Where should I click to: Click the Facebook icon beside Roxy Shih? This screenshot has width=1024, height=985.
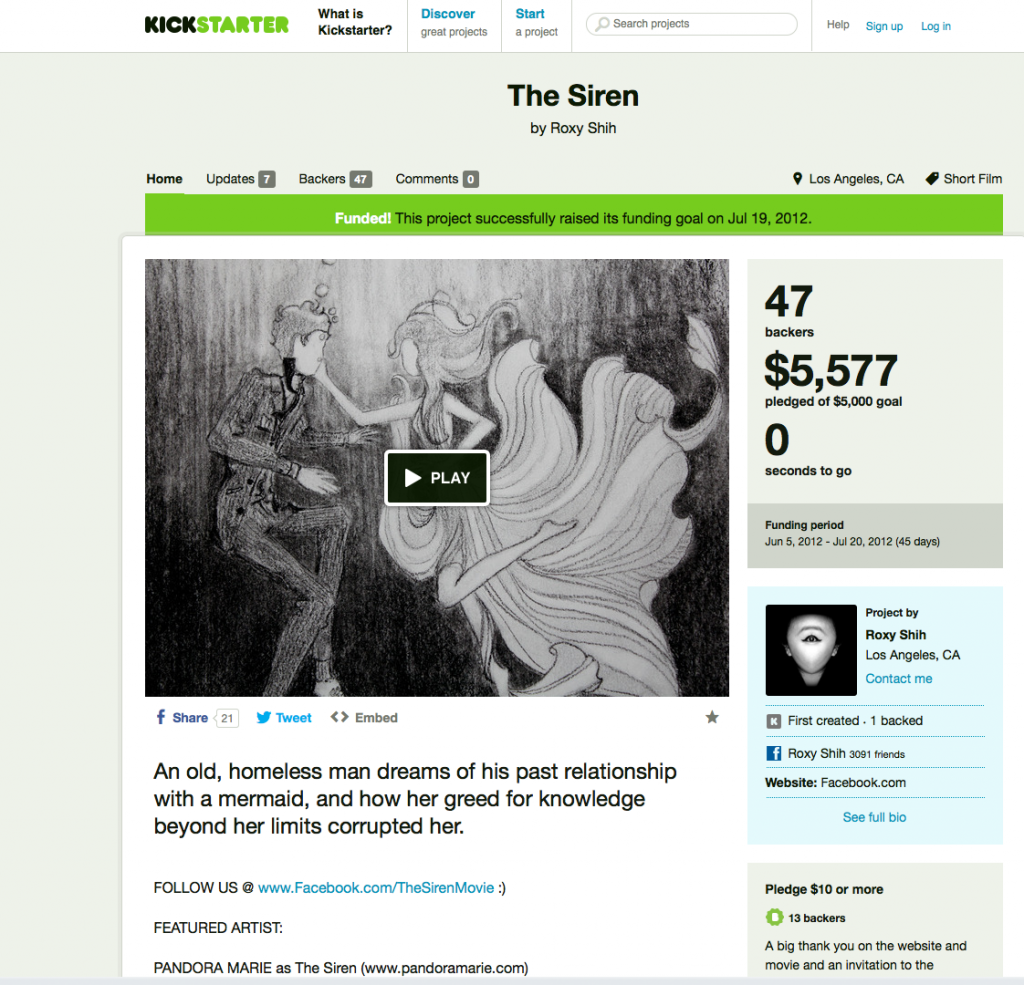tap(773, 753)
